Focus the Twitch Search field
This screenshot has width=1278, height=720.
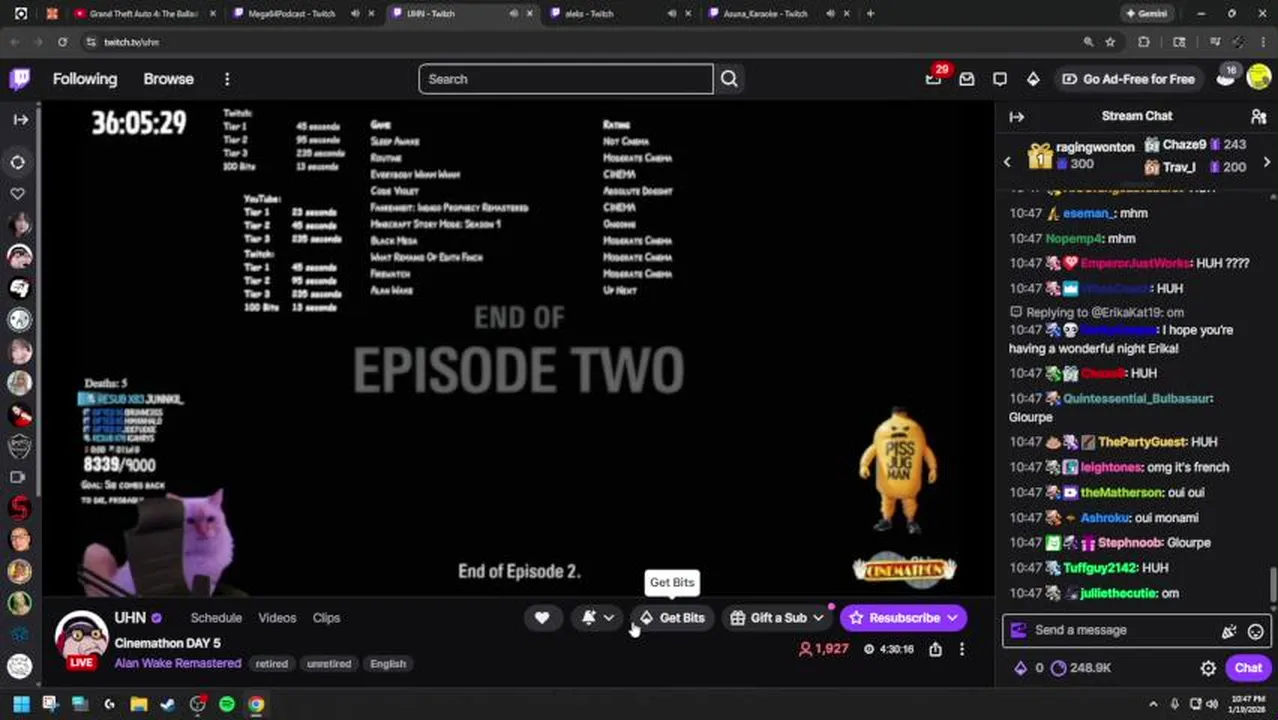566,79
